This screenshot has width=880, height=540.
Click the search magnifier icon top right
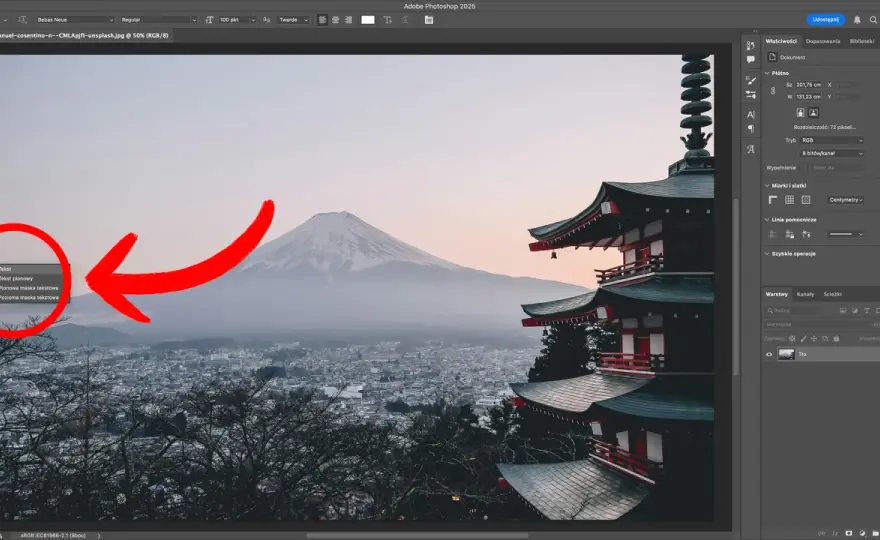pos(873,20)
